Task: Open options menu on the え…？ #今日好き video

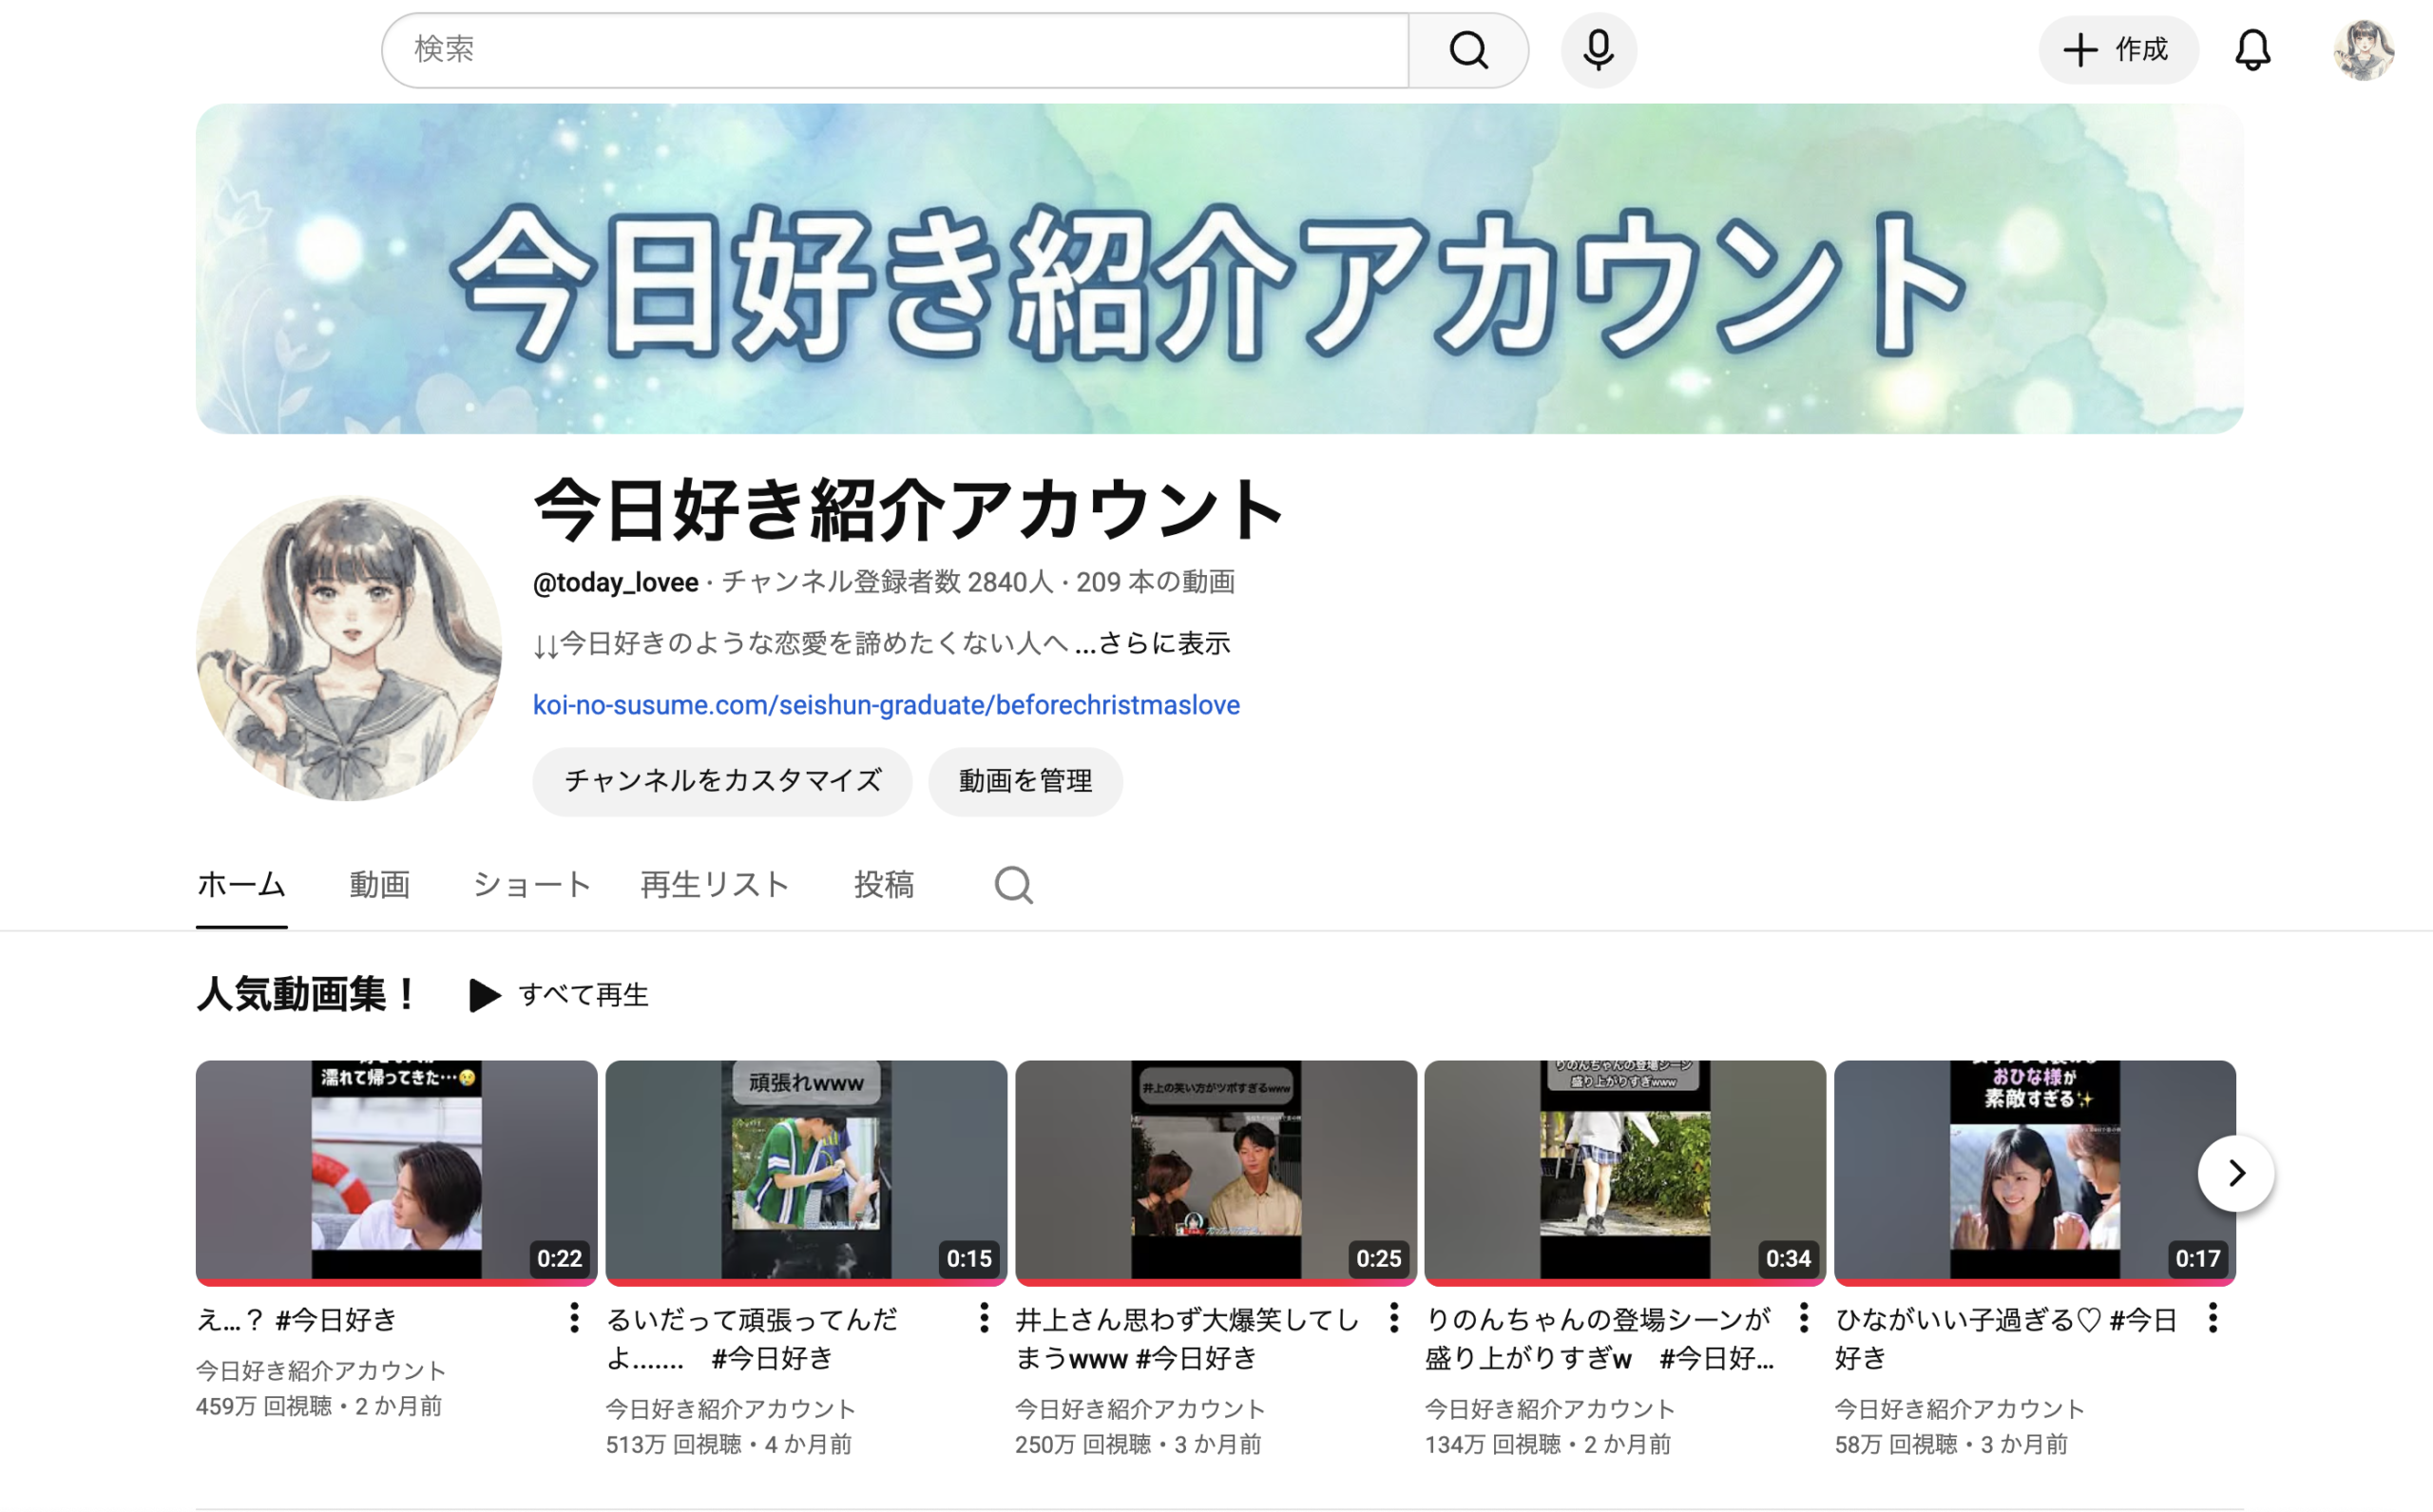Action: (x=573, y=1318)
